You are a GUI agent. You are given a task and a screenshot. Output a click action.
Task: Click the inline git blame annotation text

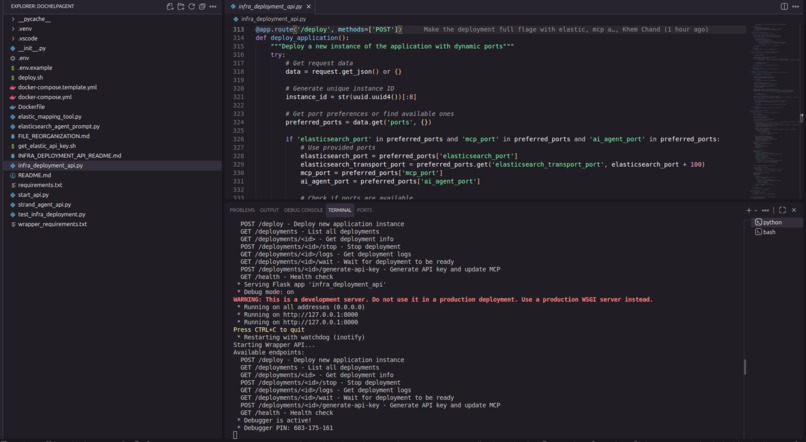click(x=566, y=30)
